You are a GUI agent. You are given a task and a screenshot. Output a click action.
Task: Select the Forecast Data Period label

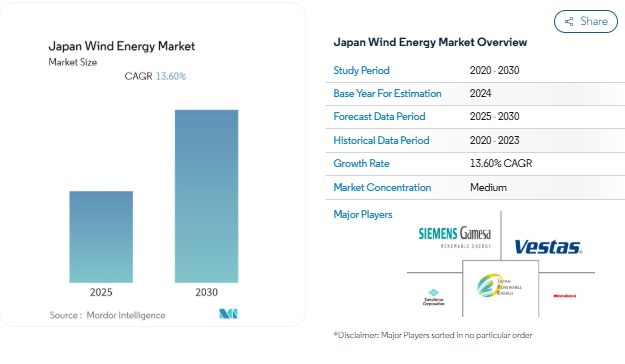[x=379, y=116]
